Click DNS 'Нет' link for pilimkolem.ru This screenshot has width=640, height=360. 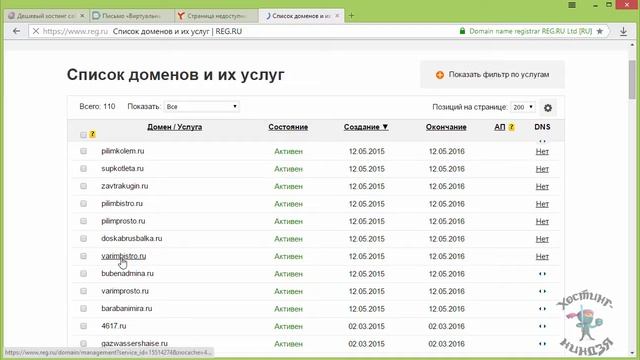(542, 151)
